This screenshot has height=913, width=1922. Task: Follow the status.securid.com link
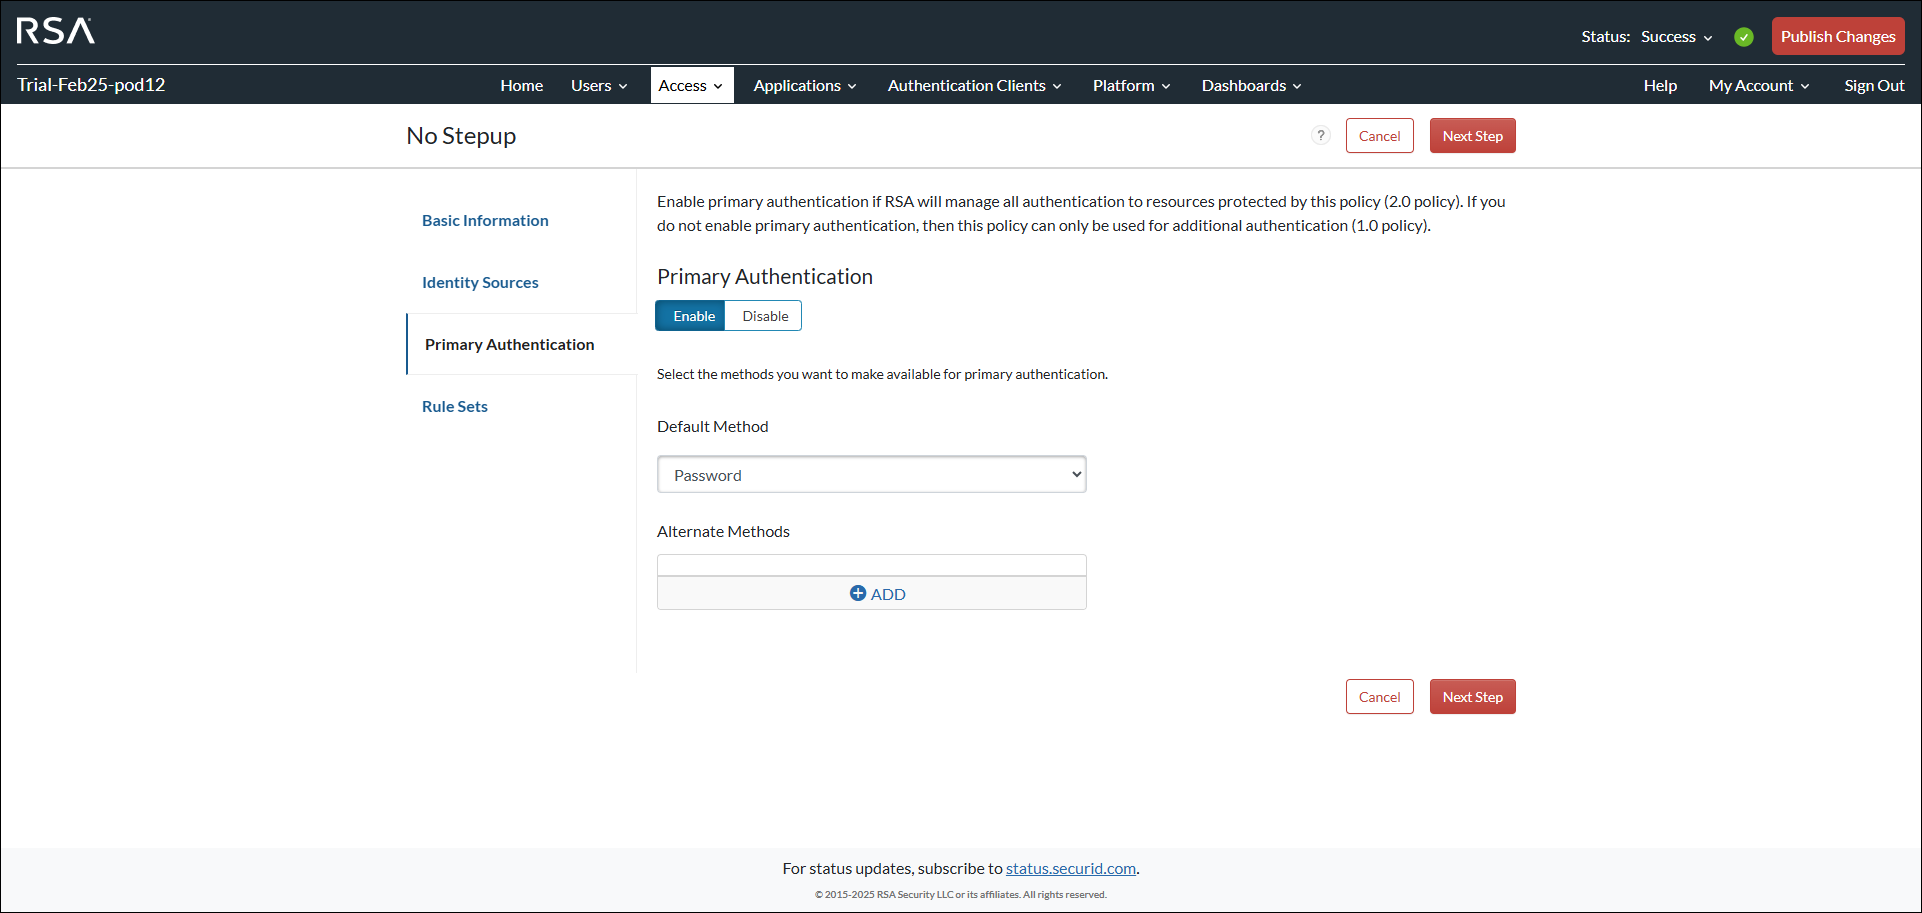1070,868
